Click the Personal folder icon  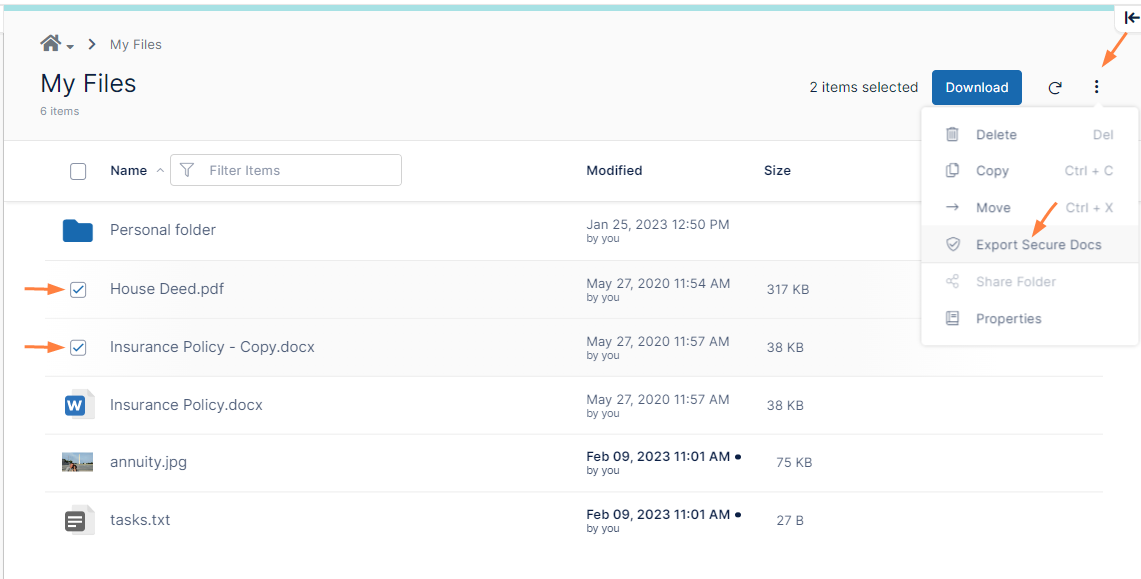pos(77,231)
